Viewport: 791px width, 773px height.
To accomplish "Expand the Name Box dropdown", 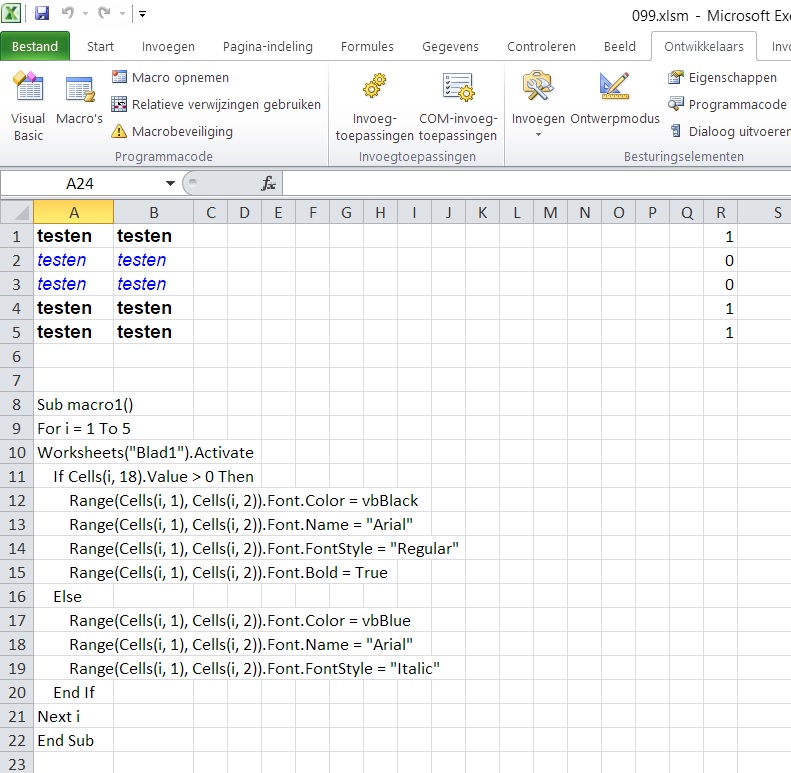I will pos(170,183).
